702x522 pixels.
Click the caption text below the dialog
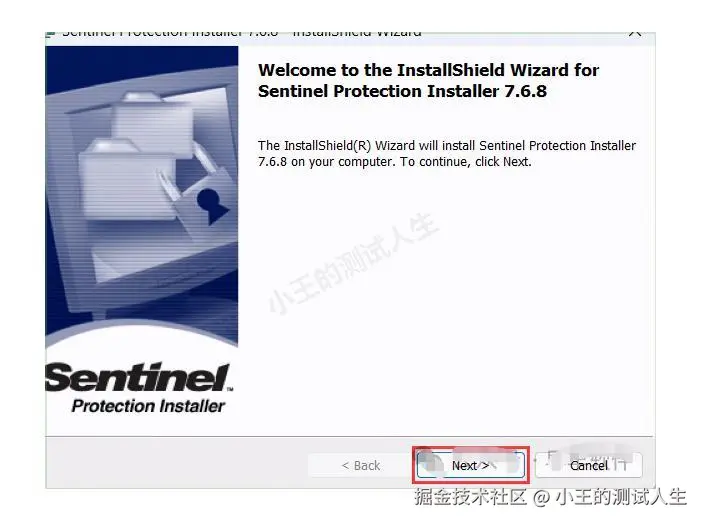tap(550, 497)
